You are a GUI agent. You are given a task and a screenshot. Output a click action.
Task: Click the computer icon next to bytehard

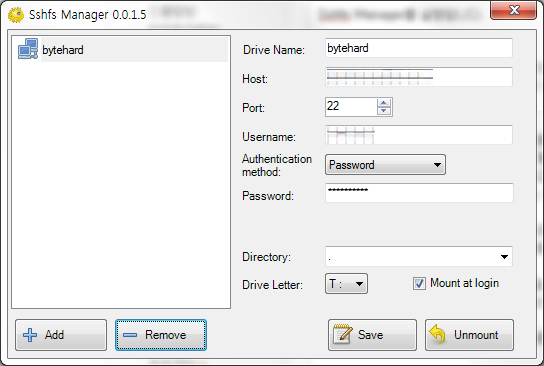(x=28, y=49)
